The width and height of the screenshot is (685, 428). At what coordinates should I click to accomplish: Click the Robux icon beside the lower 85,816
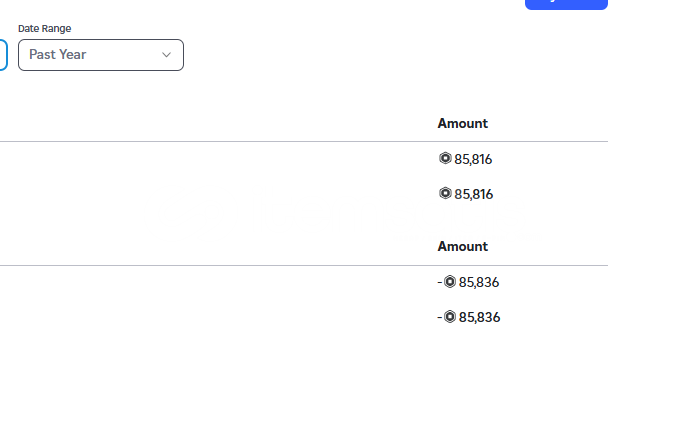pos(445,193)
